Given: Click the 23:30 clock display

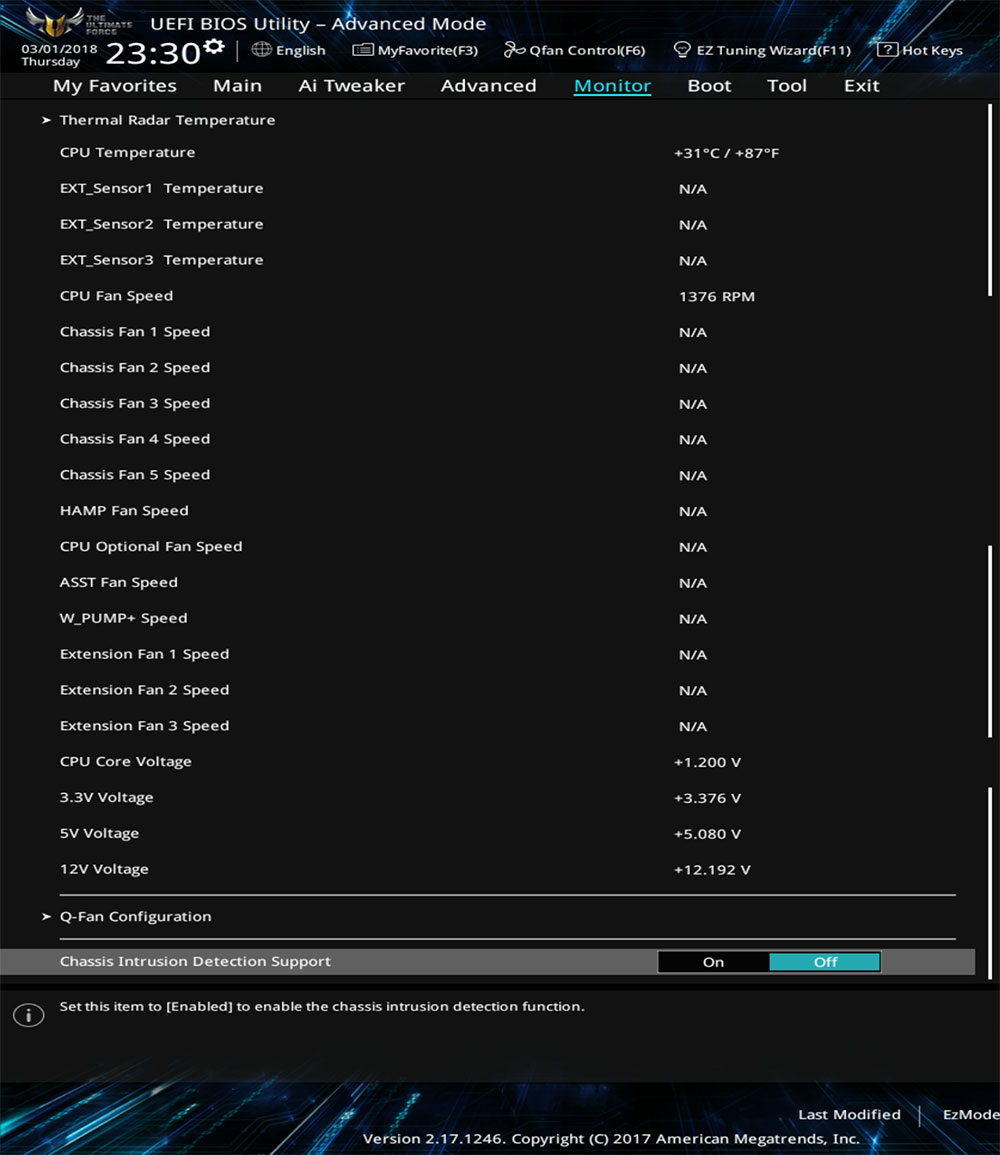Looking at the screenshot, I should (x=152, y=53).
